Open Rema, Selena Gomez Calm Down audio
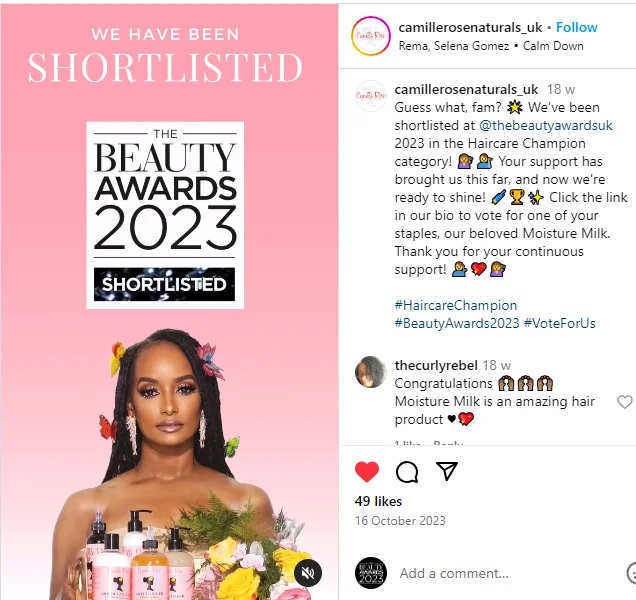The height and width of the screenshot is (600, 636). (491, 46)
